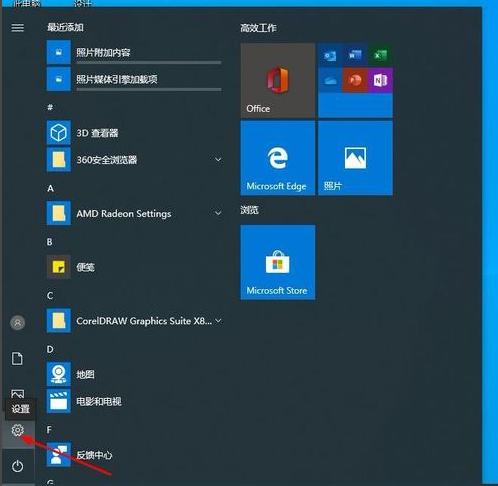Click the 反馈中心 label
Image resolution: width=498 pixels, height=486 pixels.
(x=94, y=455)
